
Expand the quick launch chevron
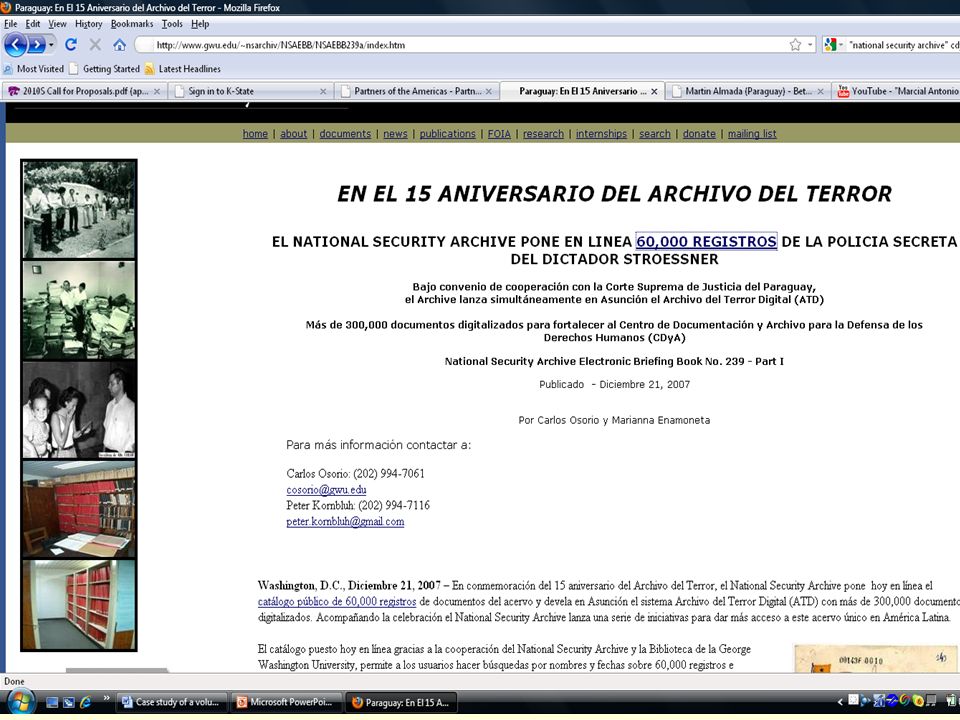(x=106, y=698)
